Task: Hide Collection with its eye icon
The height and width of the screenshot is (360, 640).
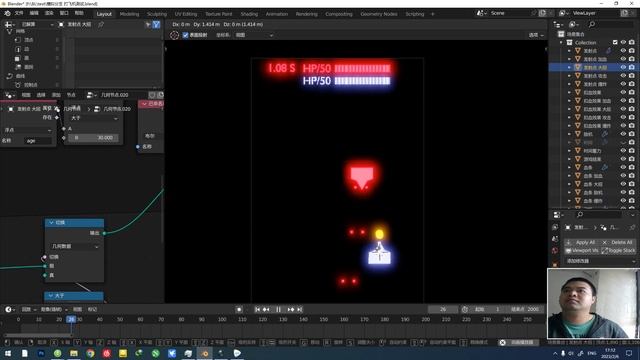Action: [x=623, y=42]
